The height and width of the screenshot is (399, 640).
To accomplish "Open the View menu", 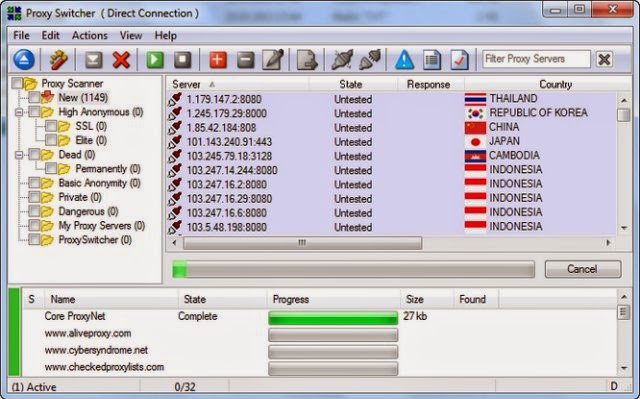I will (131, 35).
